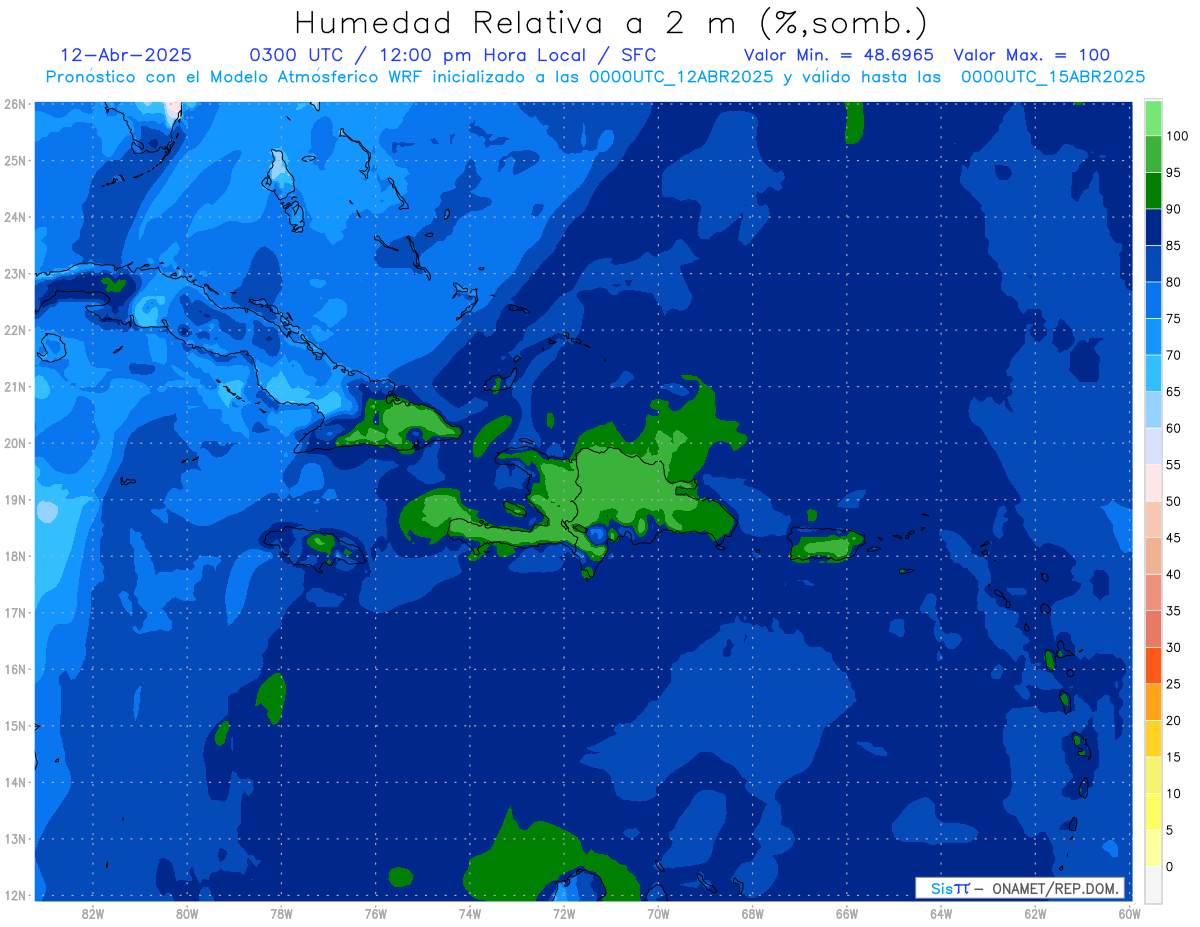Click the legend value '50'
Image resolution: width=1200 pixels, height=927 pixels.
(1173, 501)
